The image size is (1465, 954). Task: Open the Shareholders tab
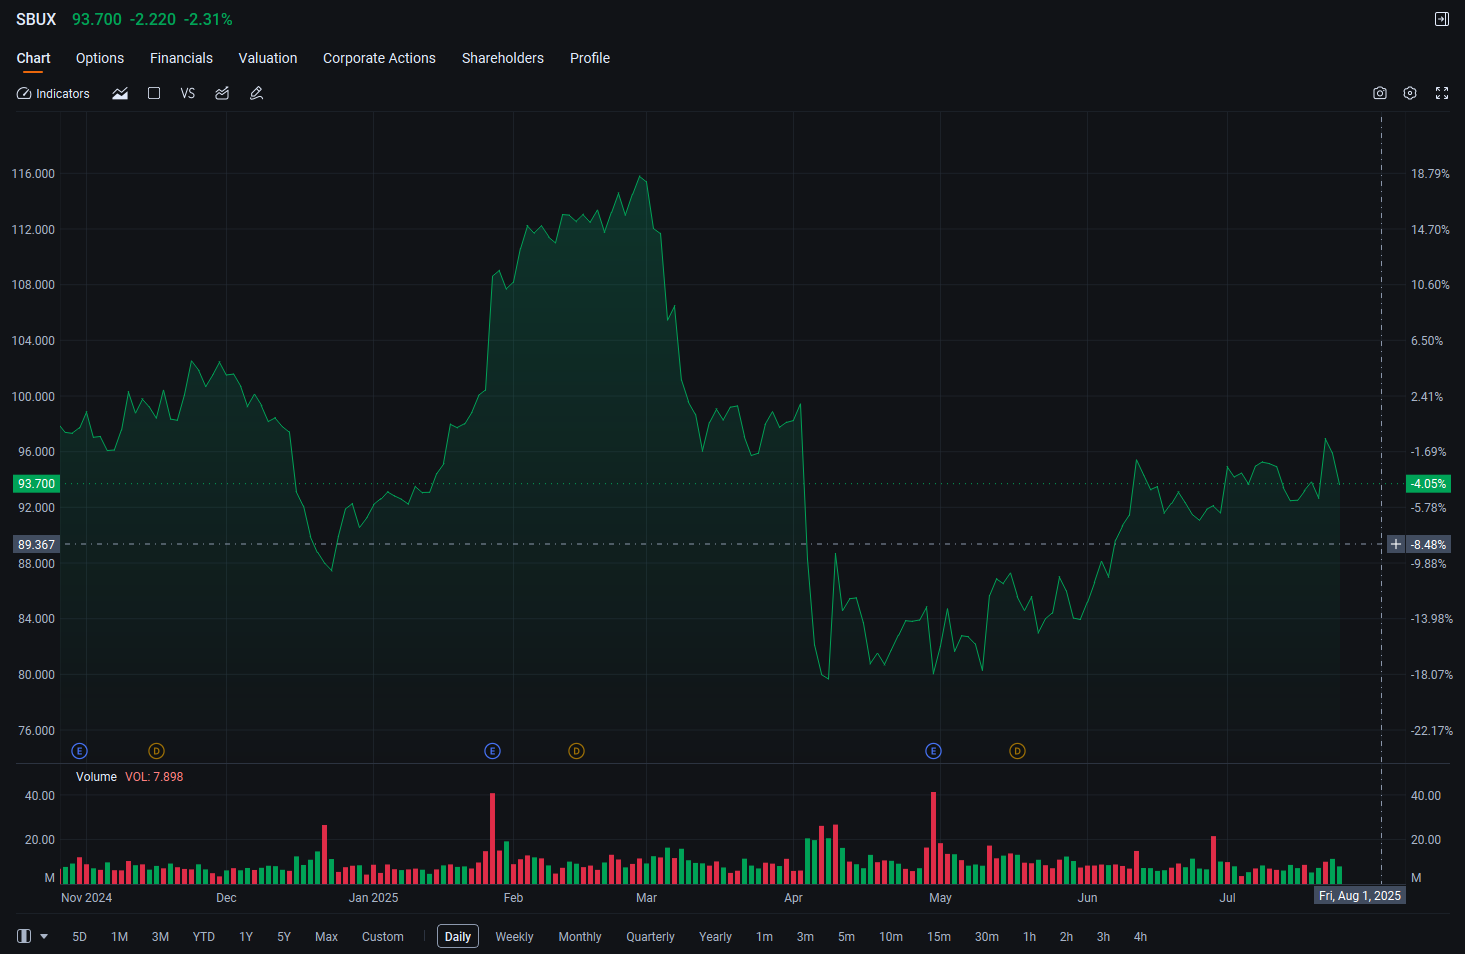503,58
